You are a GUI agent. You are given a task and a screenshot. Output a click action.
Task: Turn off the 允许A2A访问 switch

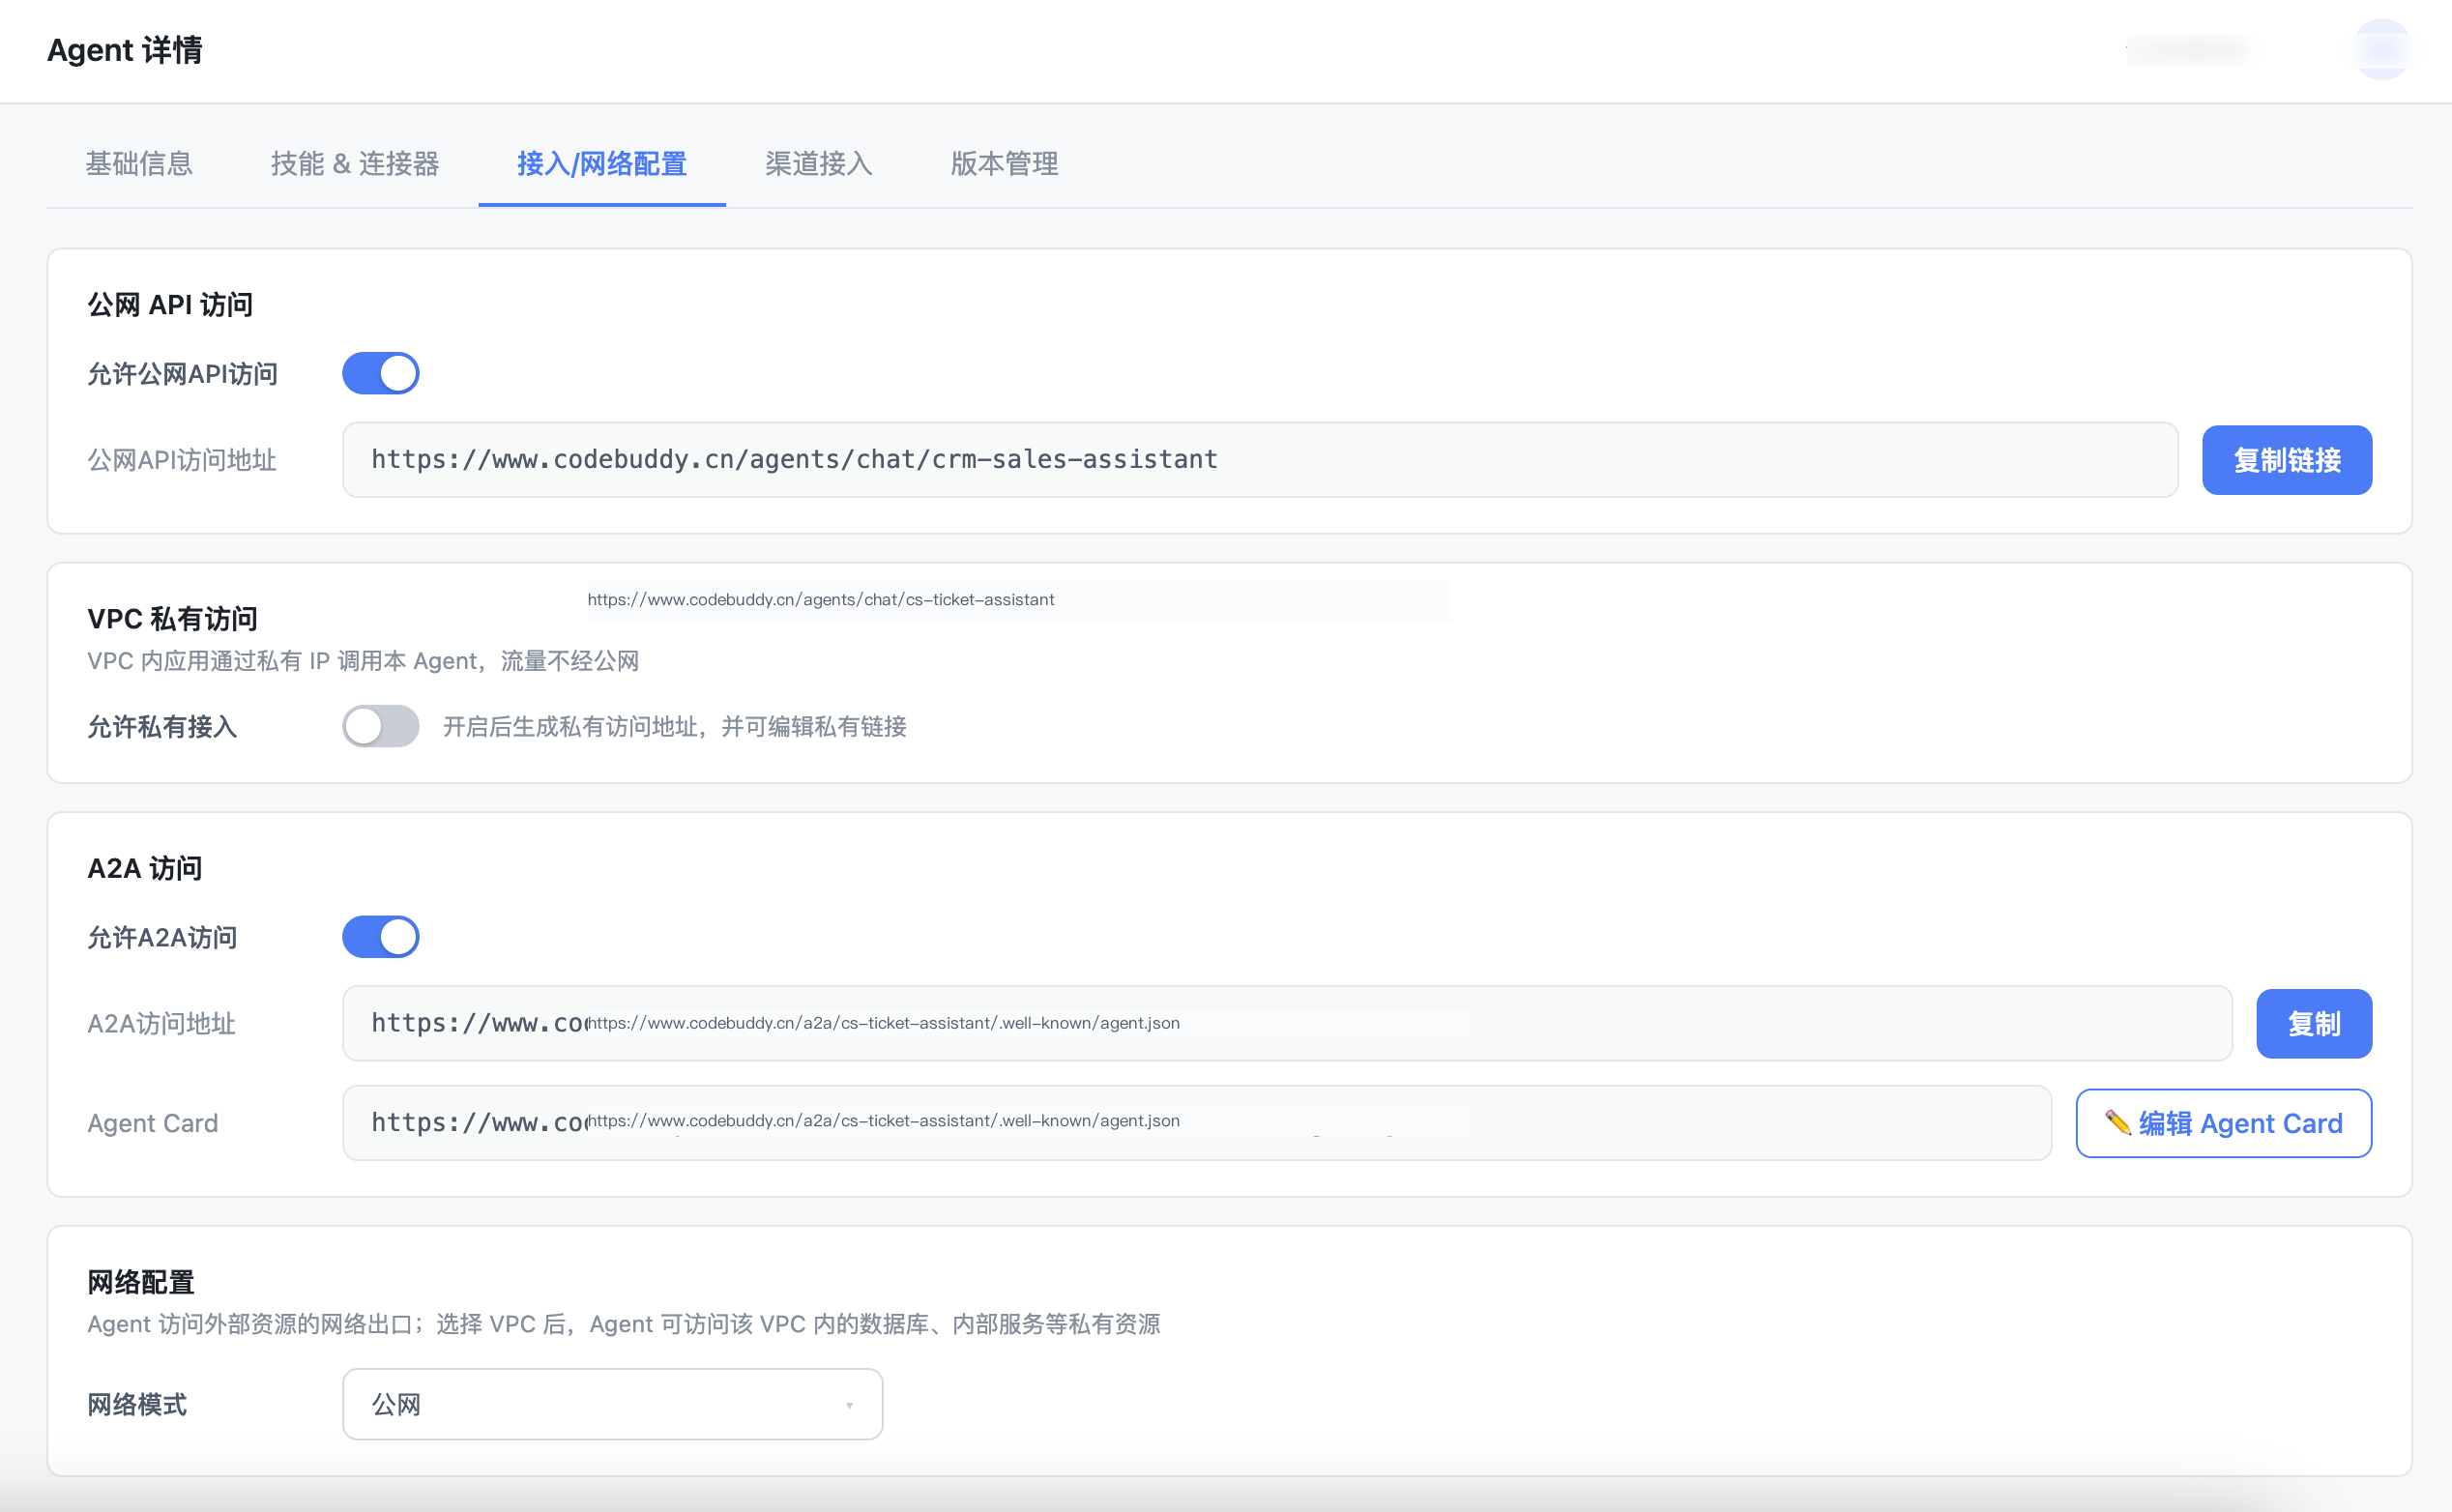(380, 937)
